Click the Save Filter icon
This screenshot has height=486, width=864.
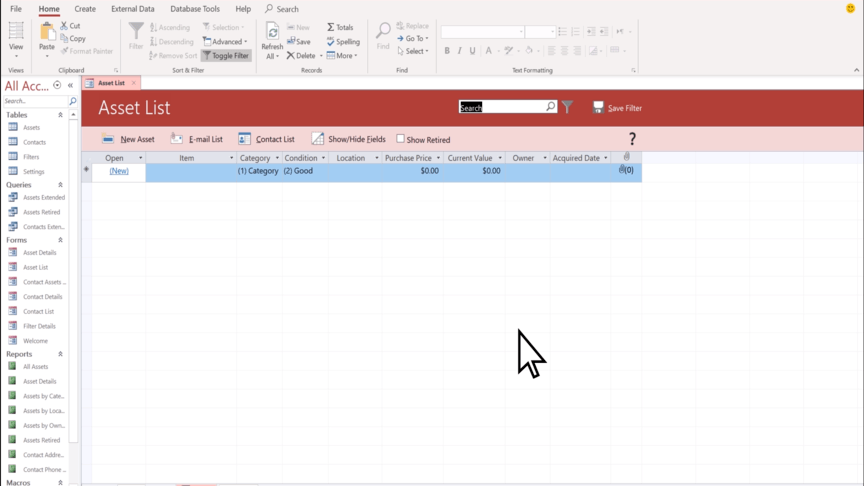pos(598,107)
